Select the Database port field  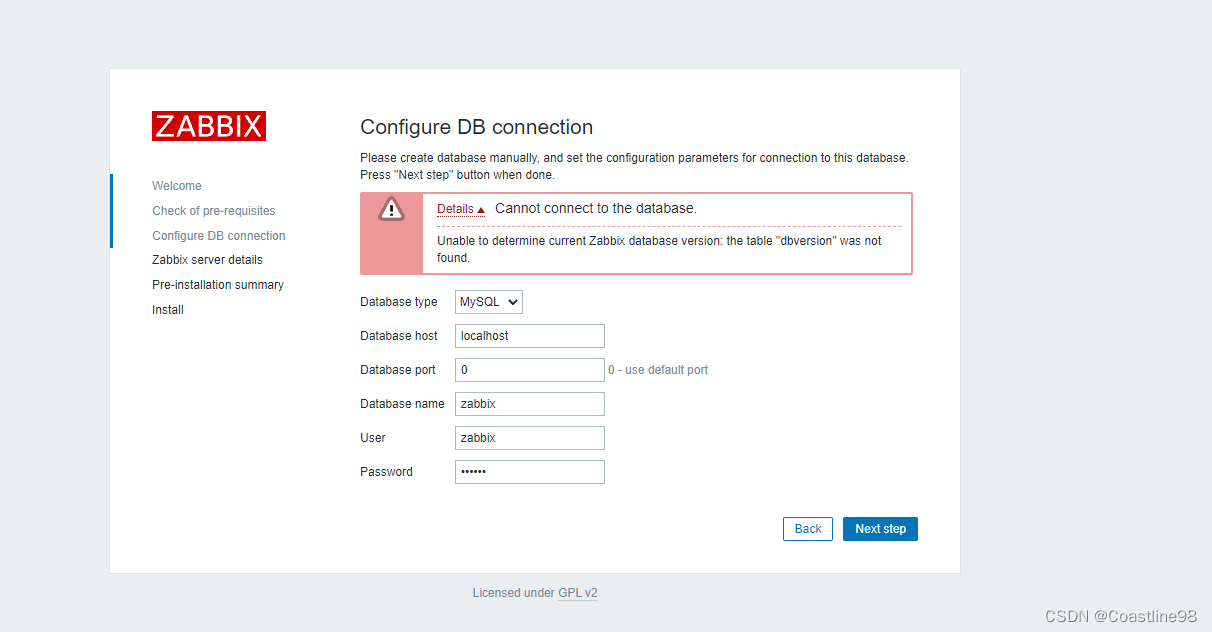coord(529,369)
